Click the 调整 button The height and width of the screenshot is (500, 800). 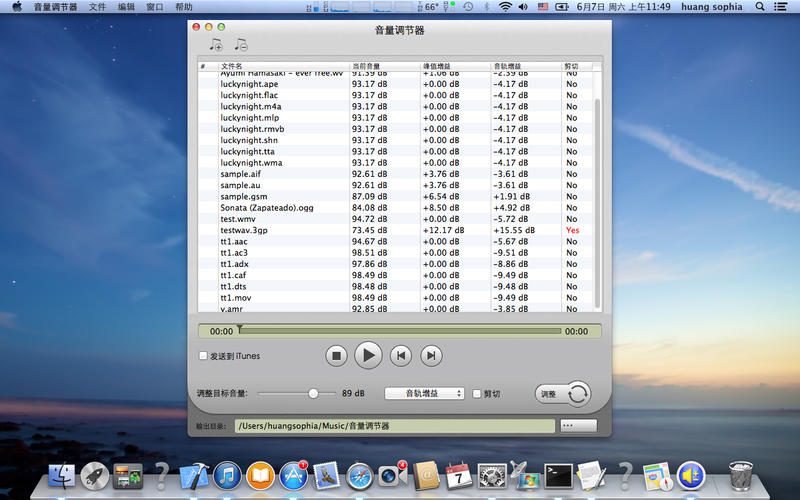(548, 394)
